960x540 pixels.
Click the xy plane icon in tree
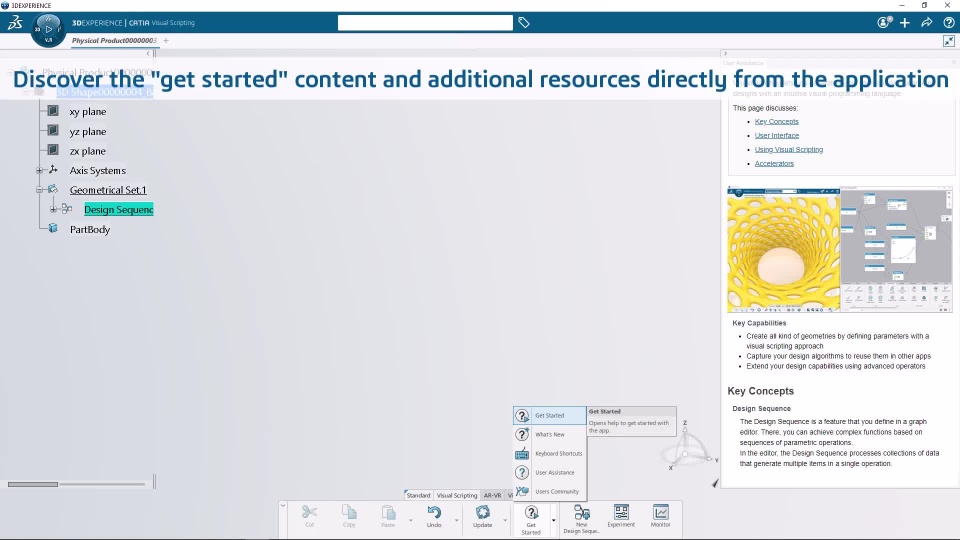point(53,111)
